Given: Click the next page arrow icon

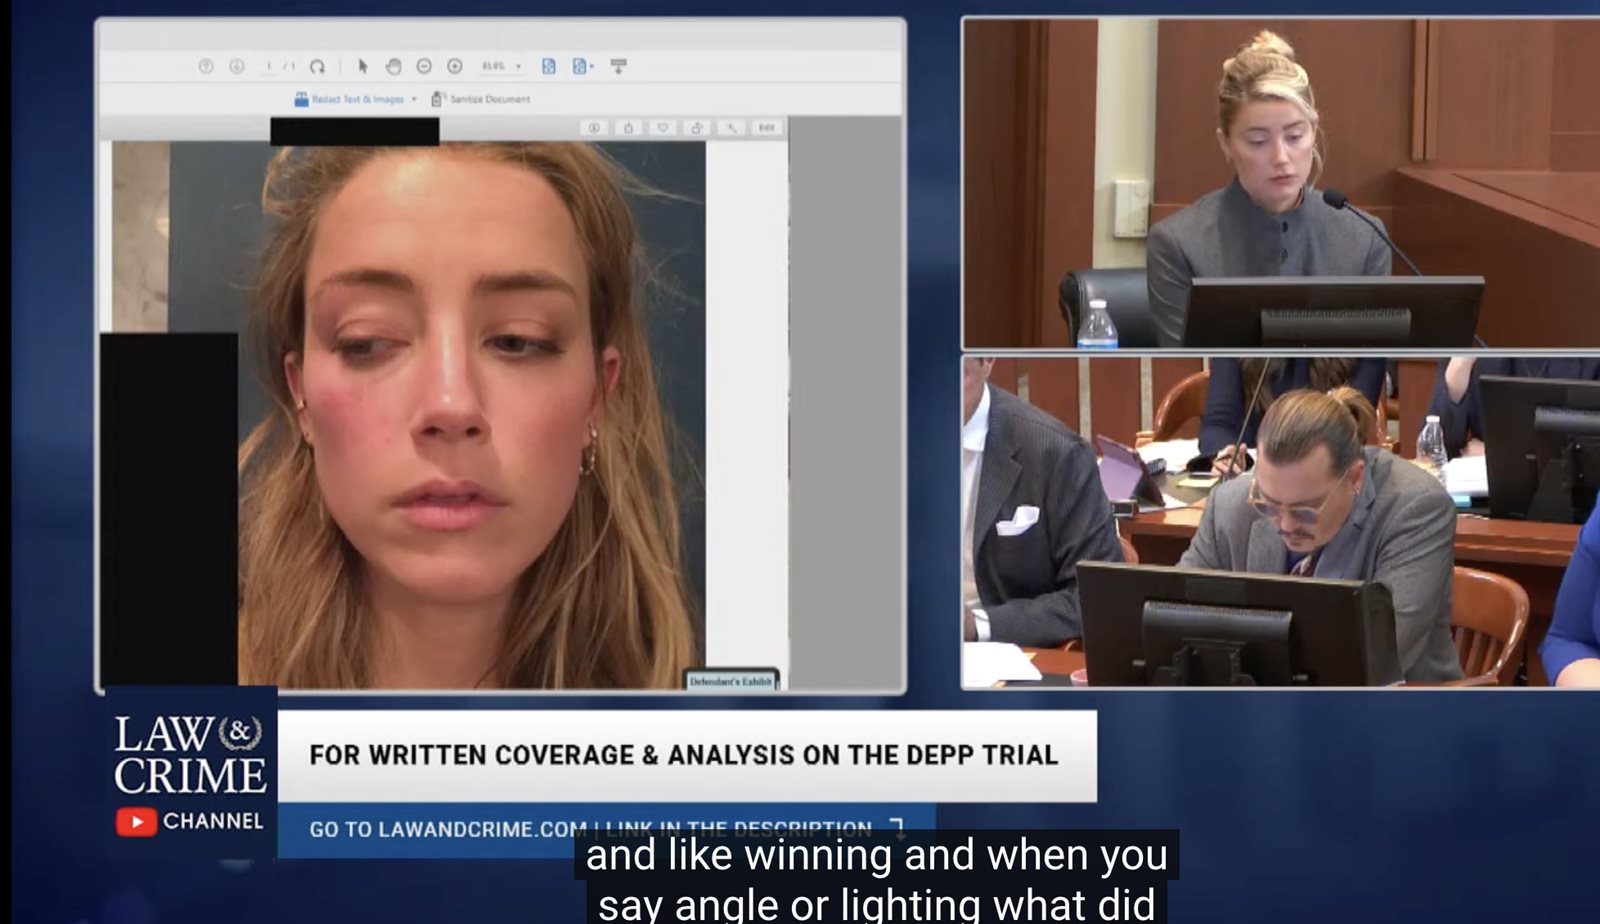Looking at the screenshot, I should pyautogui.click(x=237, y=66).
